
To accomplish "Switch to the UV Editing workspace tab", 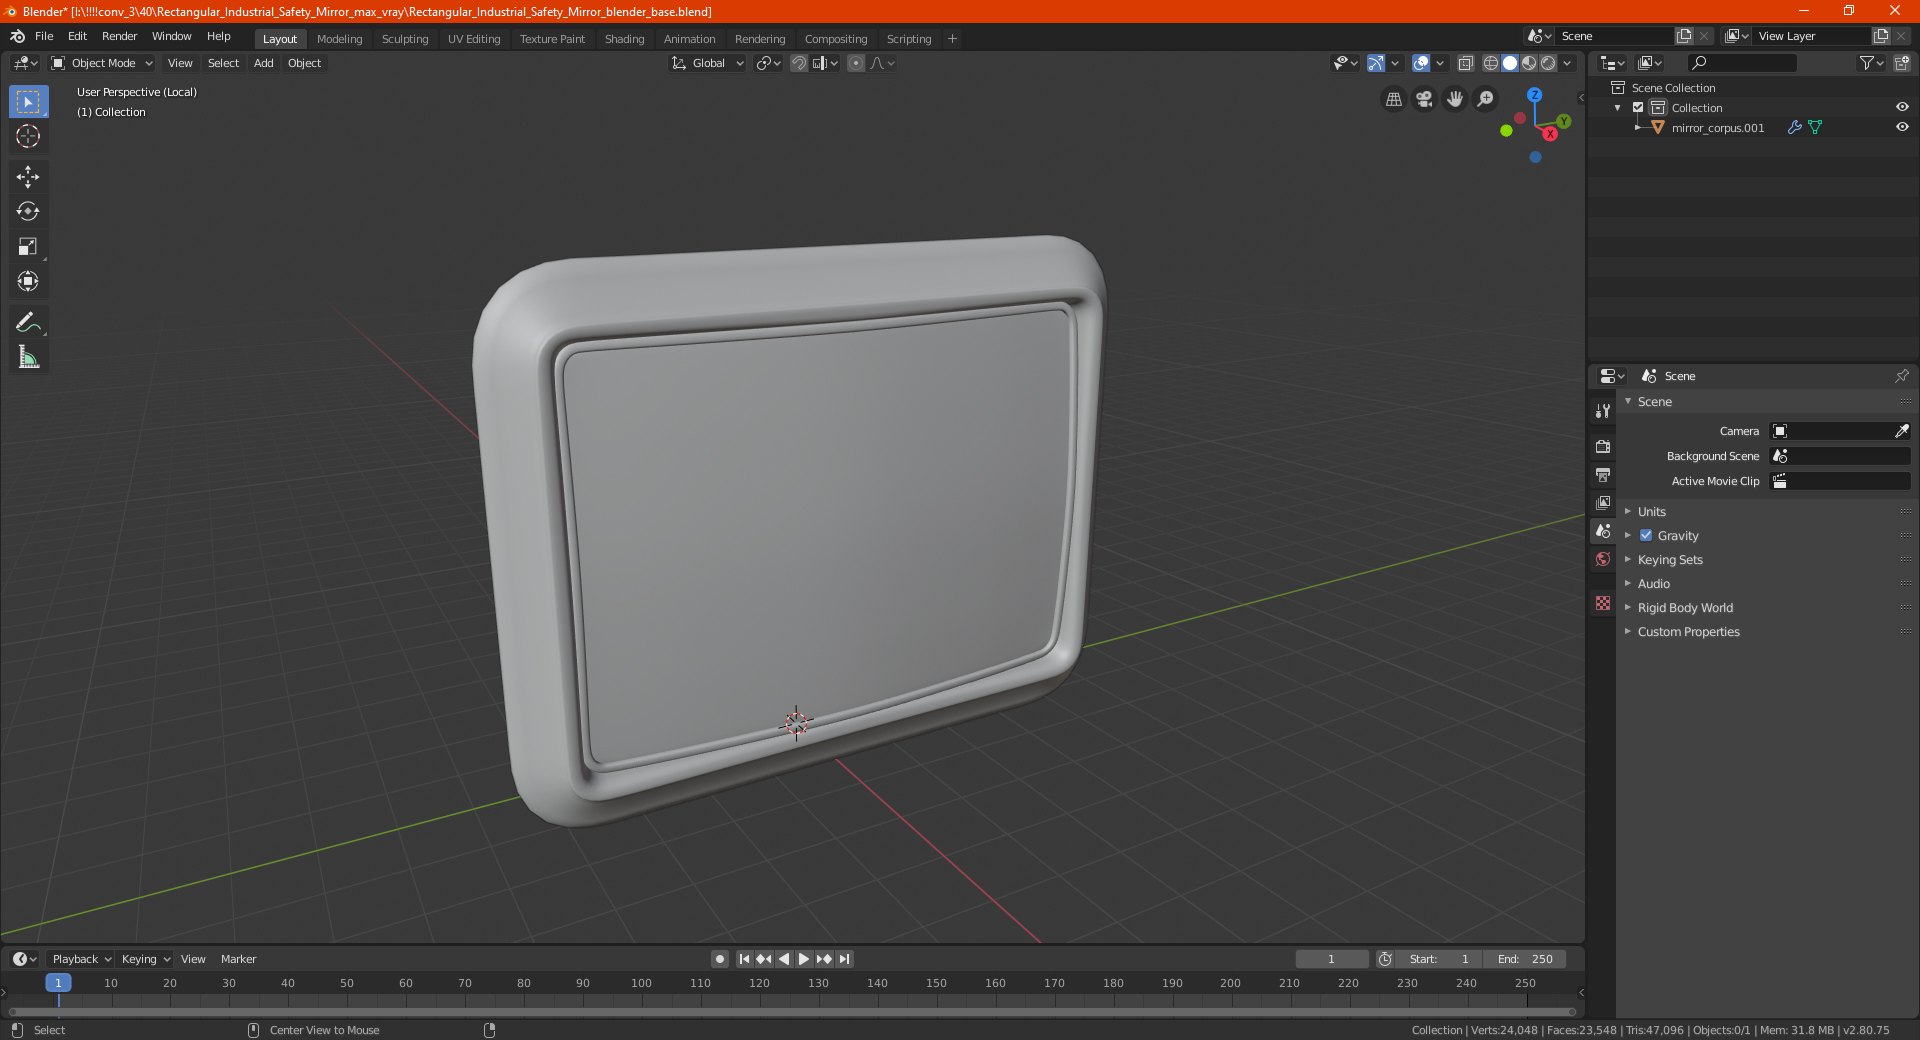I will click(x=474, y=39).
